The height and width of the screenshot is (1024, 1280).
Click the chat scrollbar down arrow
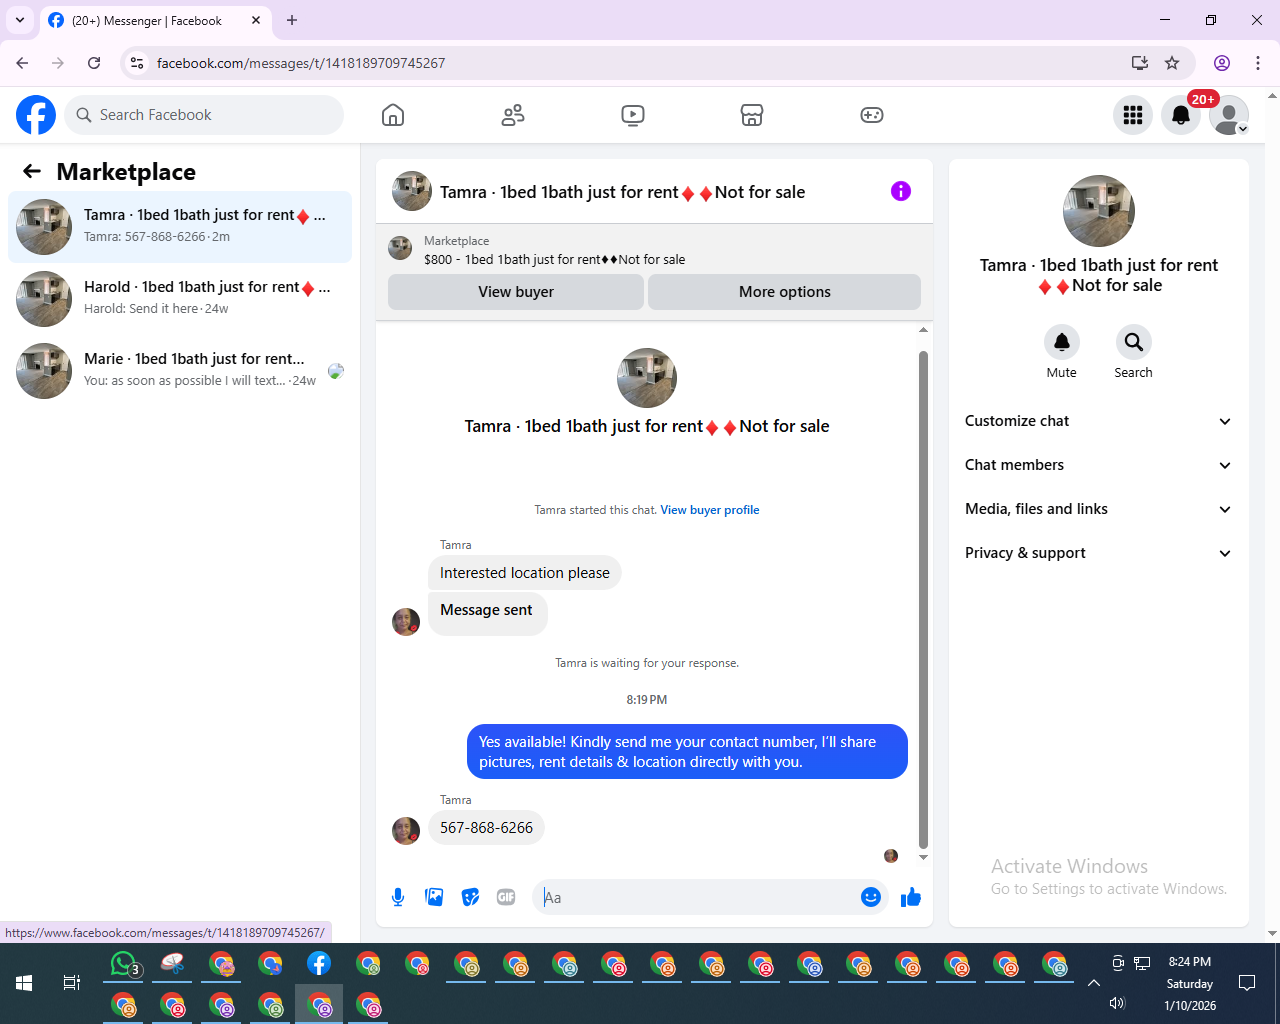[x=923, y=857]
